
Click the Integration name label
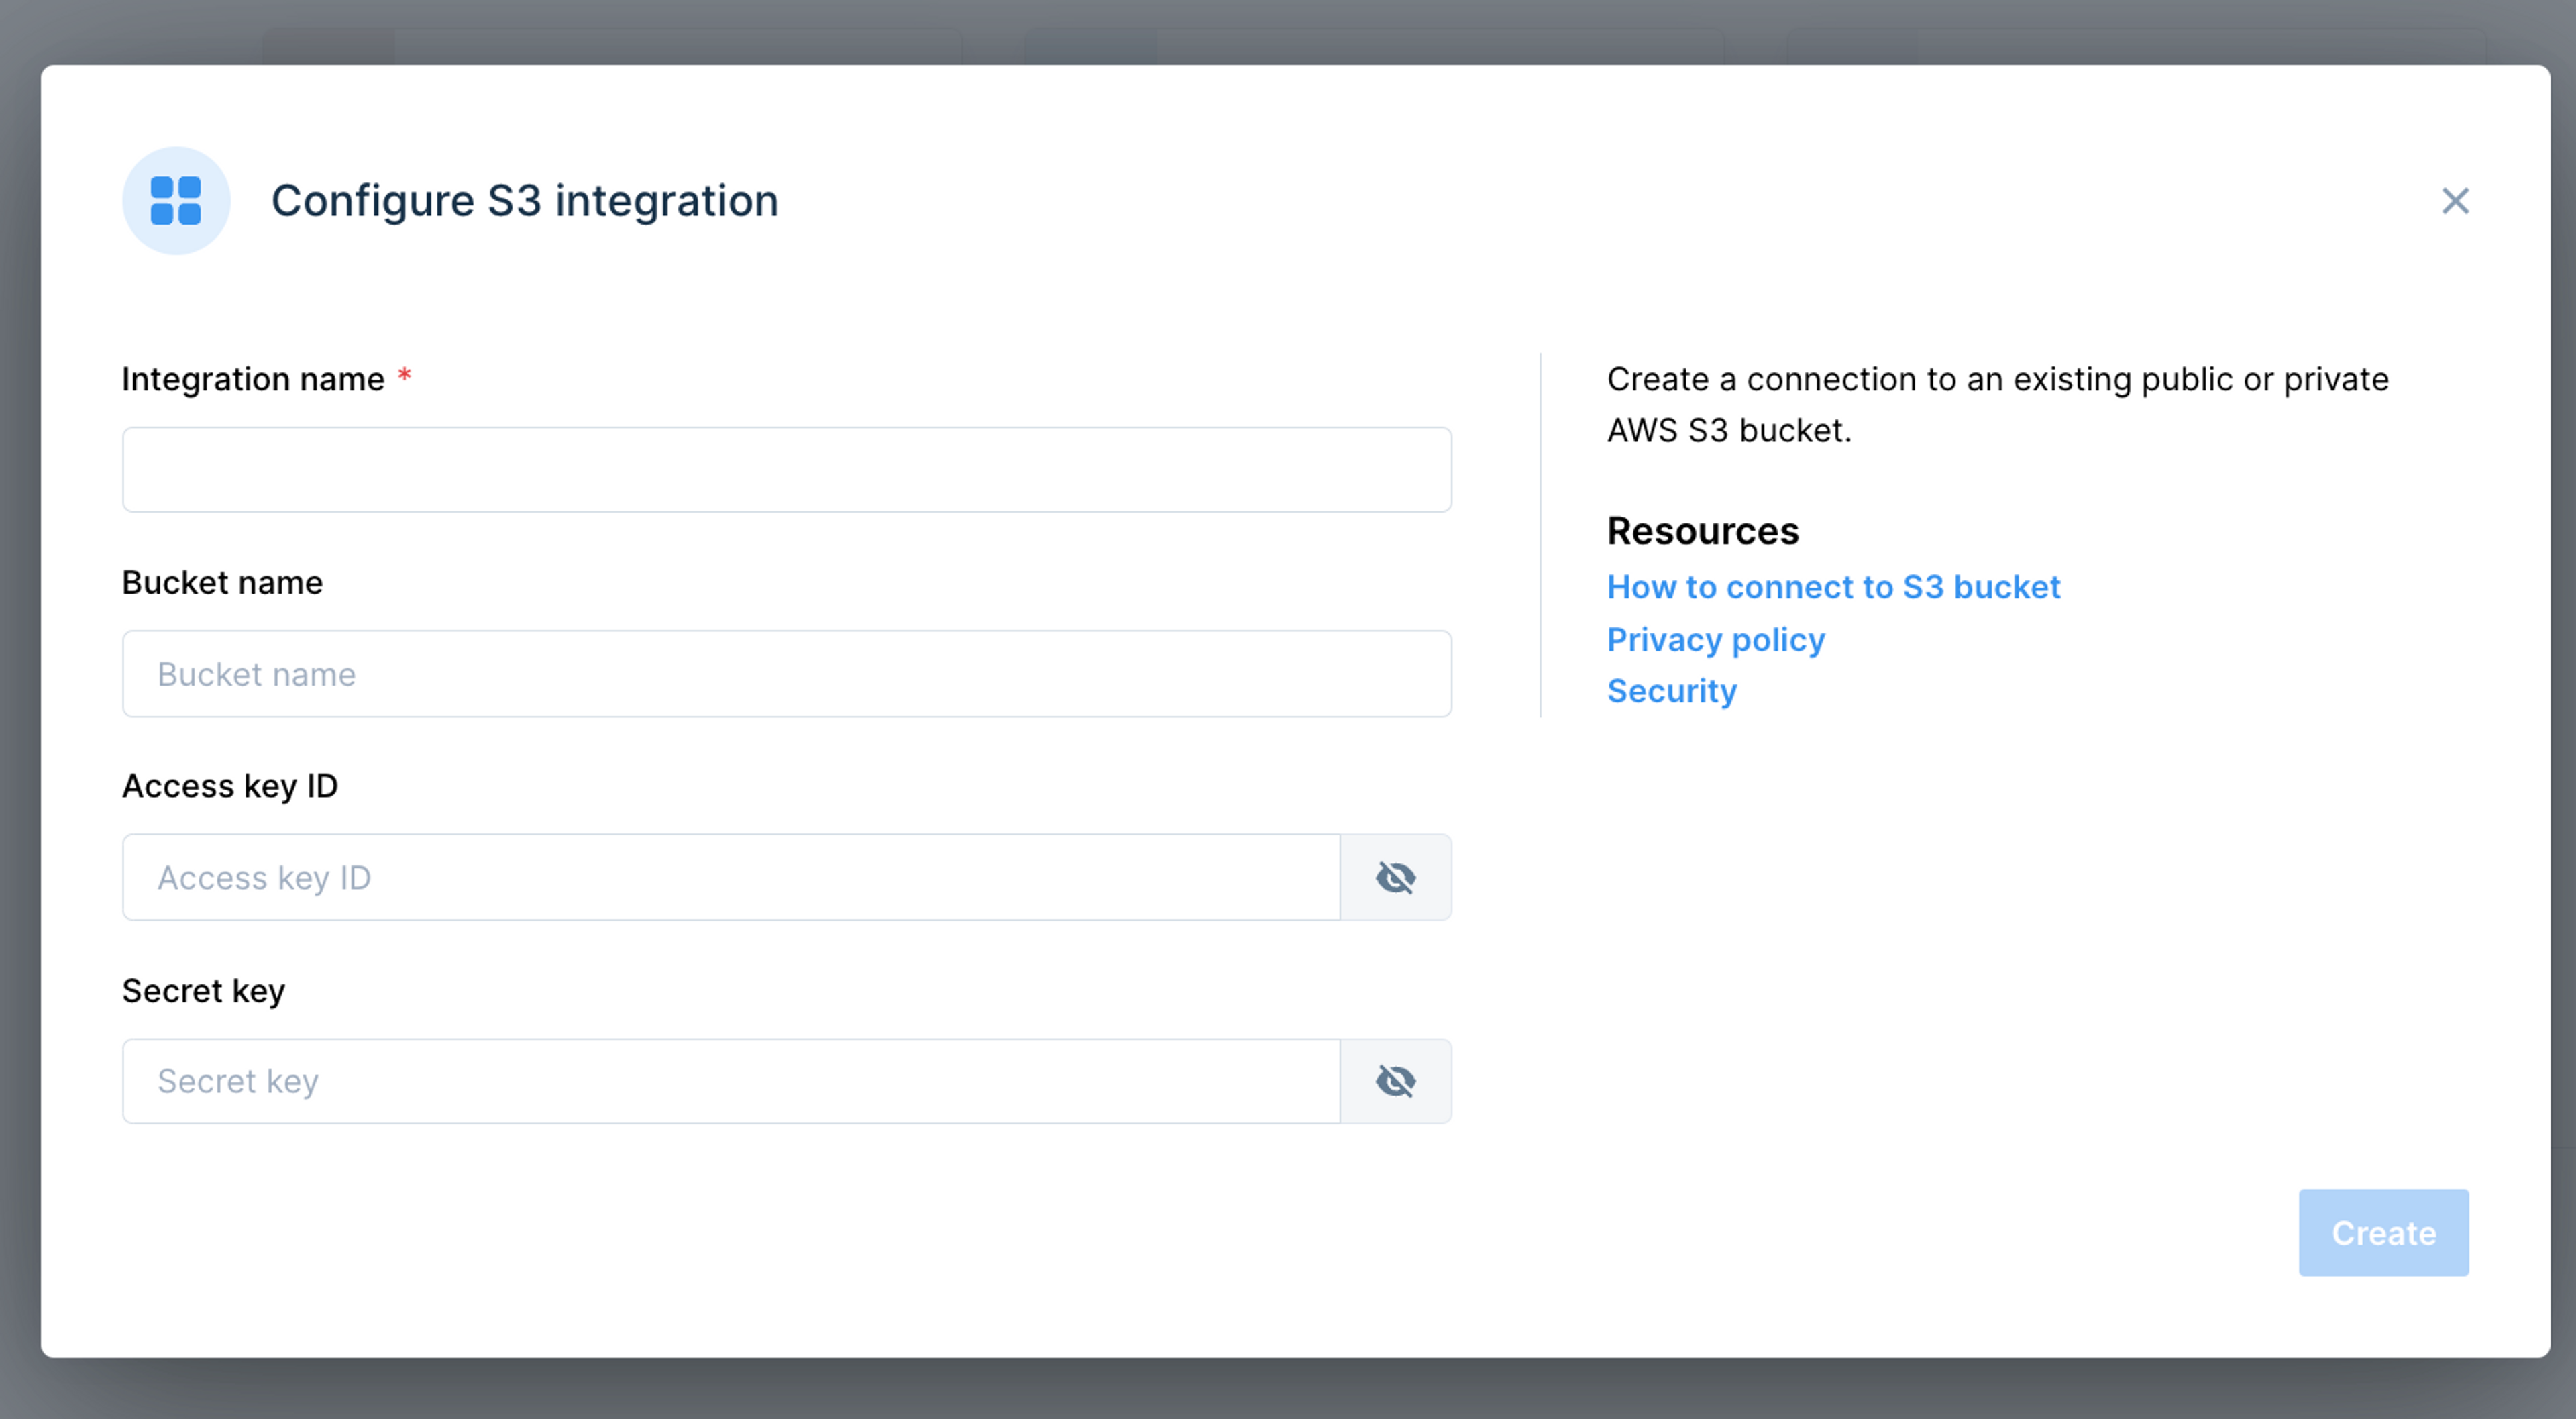point(253,379)
